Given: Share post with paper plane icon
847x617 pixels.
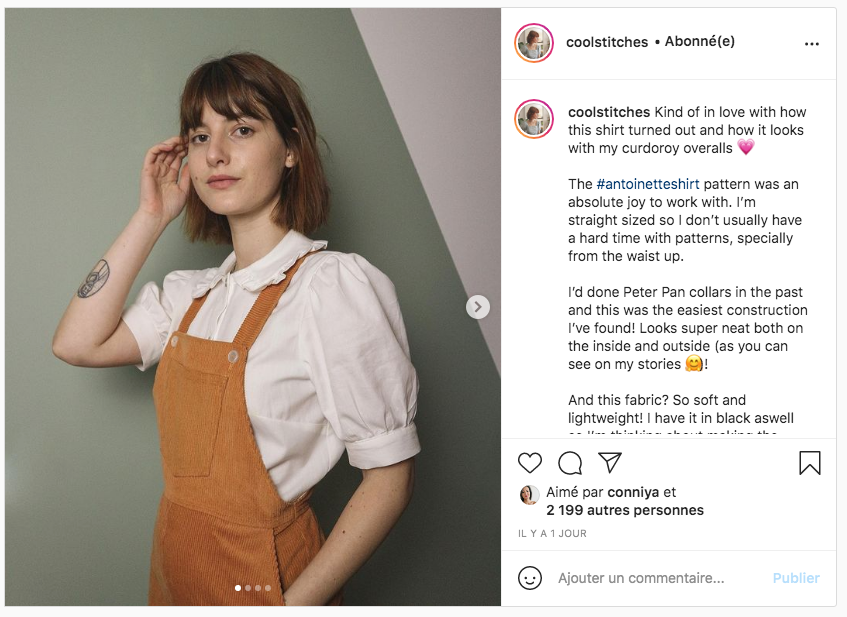Looking at the screenshot, I should pos(610,462).
